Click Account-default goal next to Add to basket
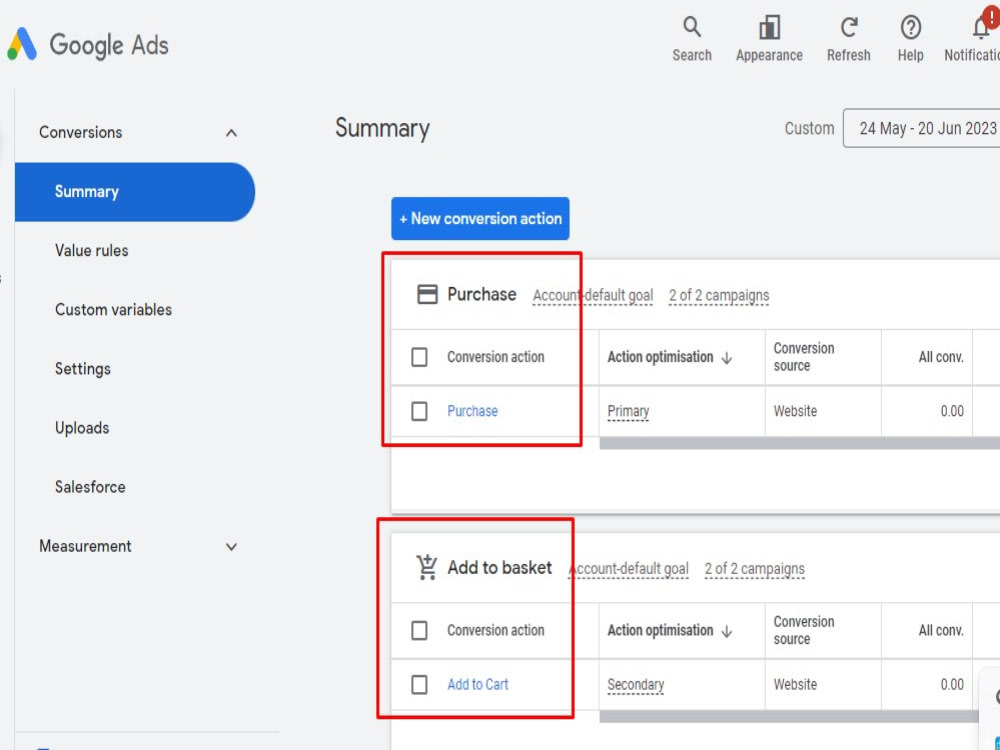 tap(629, 569)
